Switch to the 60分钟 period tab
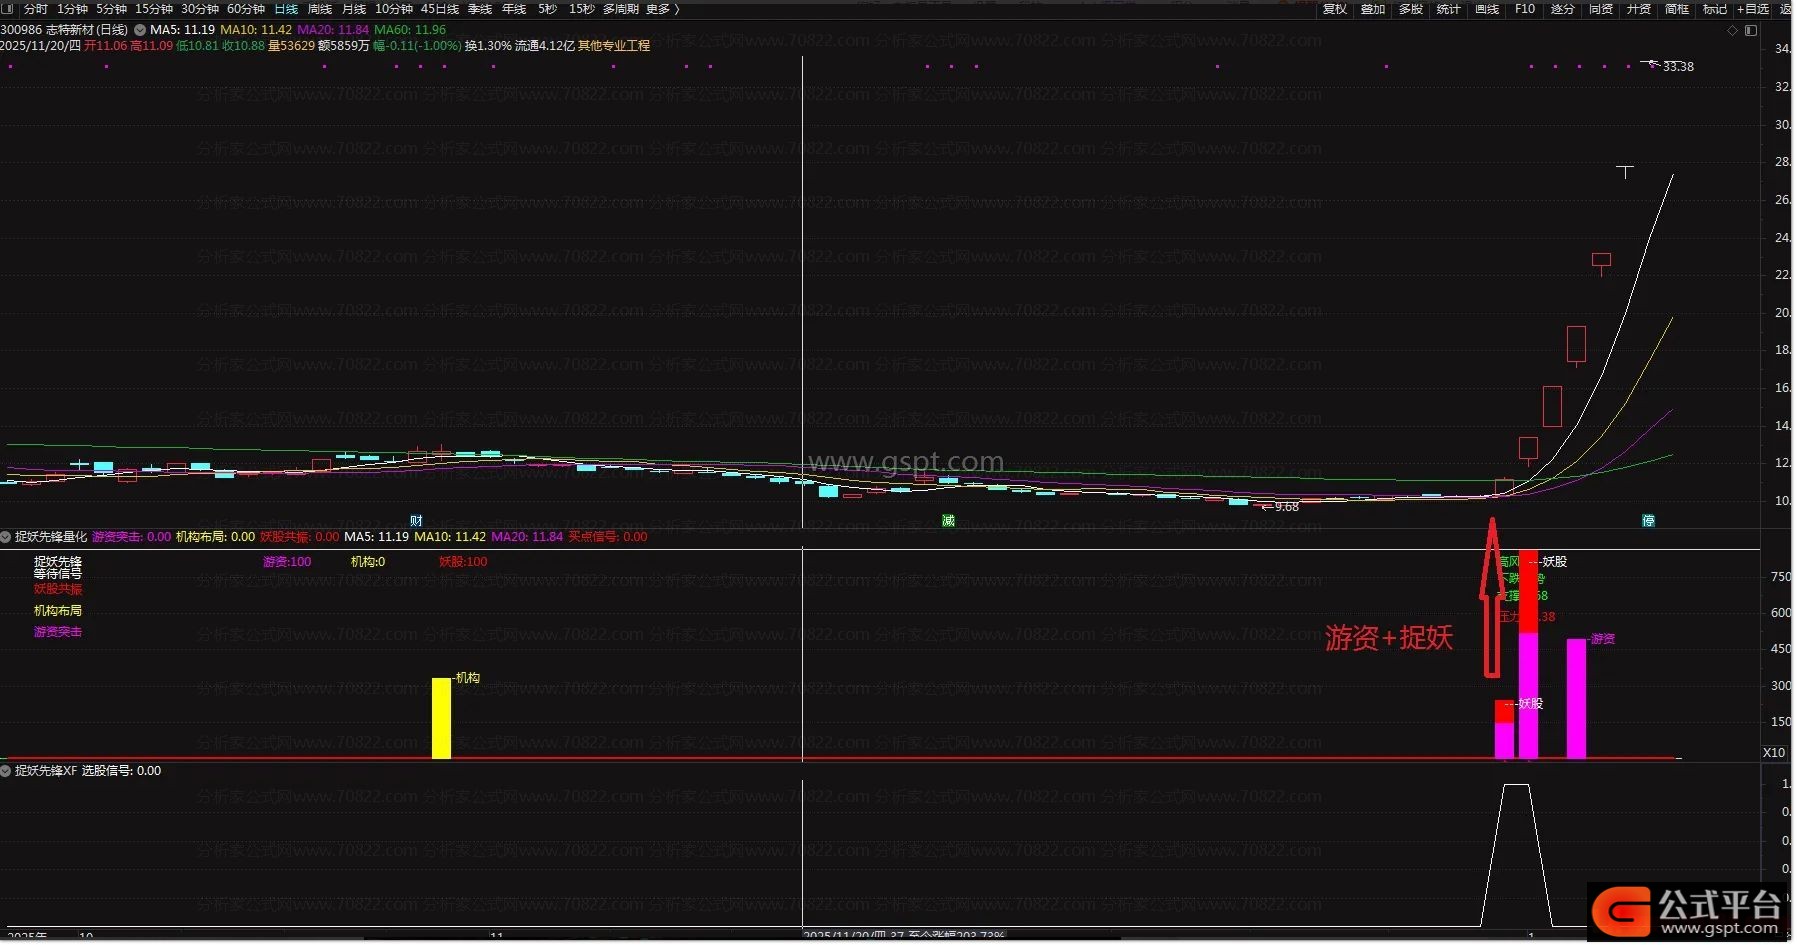Viewport: 1797px width, 945px height. tap(246, 9)
